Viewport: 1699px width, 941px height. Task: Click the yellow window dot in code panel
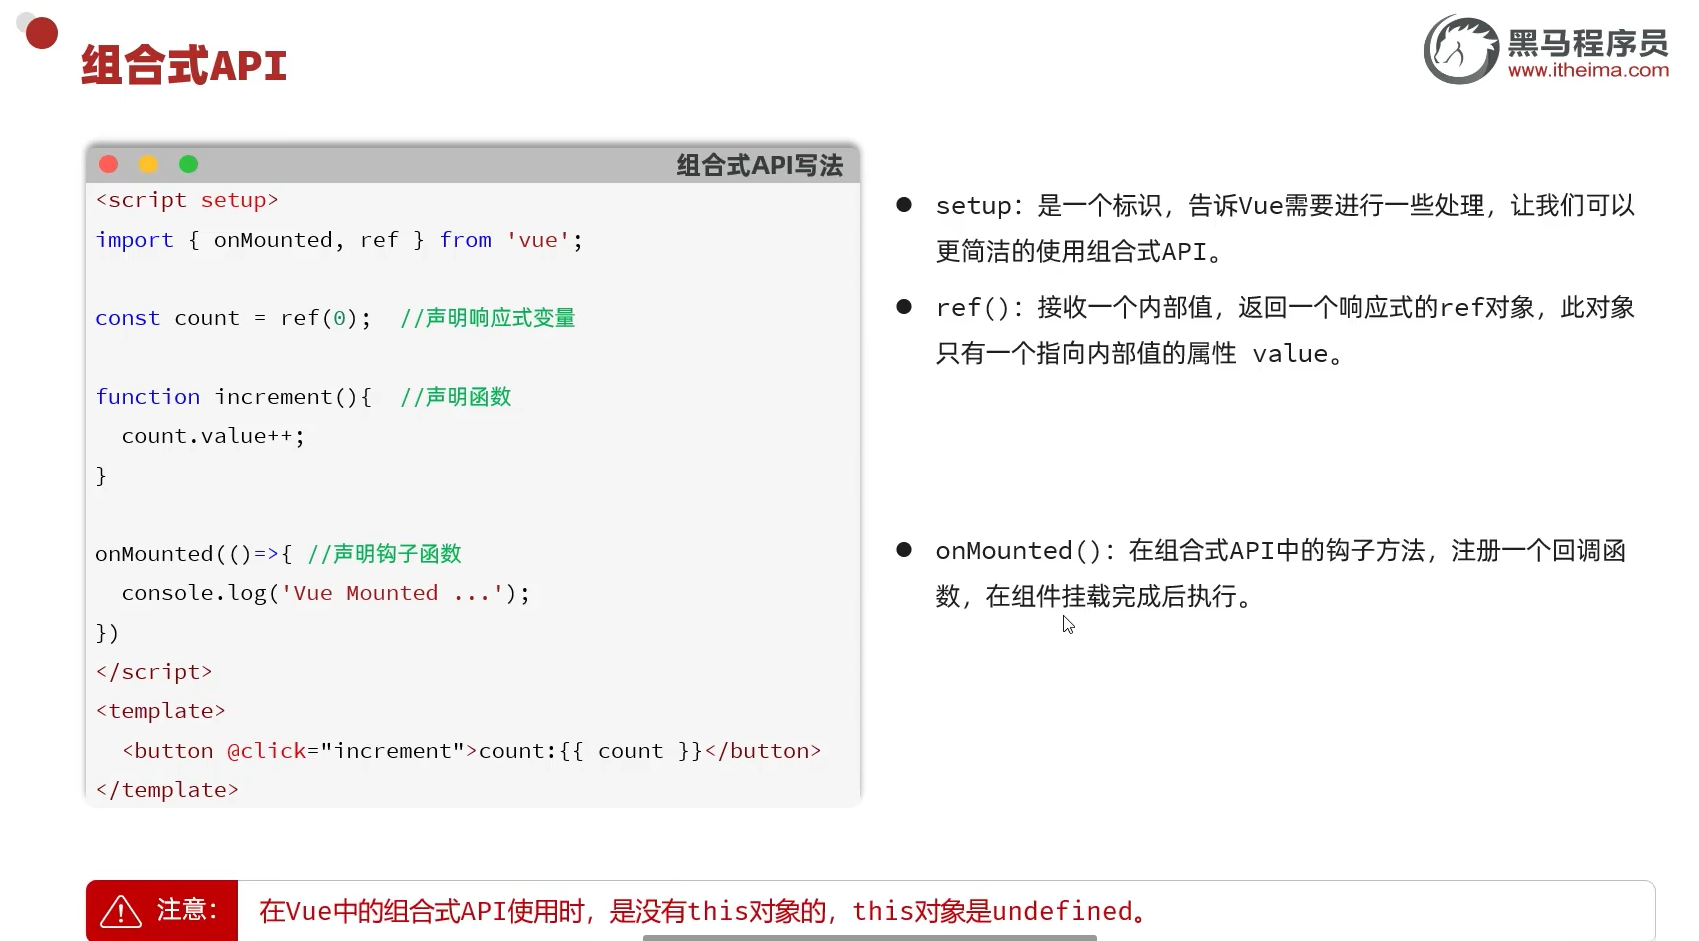point(148,164)
